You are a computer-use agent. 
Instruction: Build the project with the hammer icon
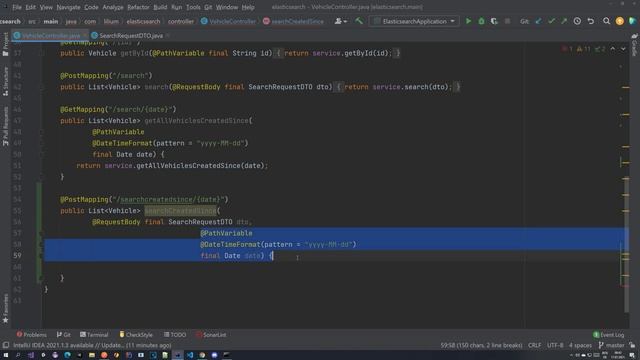[x=359, y=21]
